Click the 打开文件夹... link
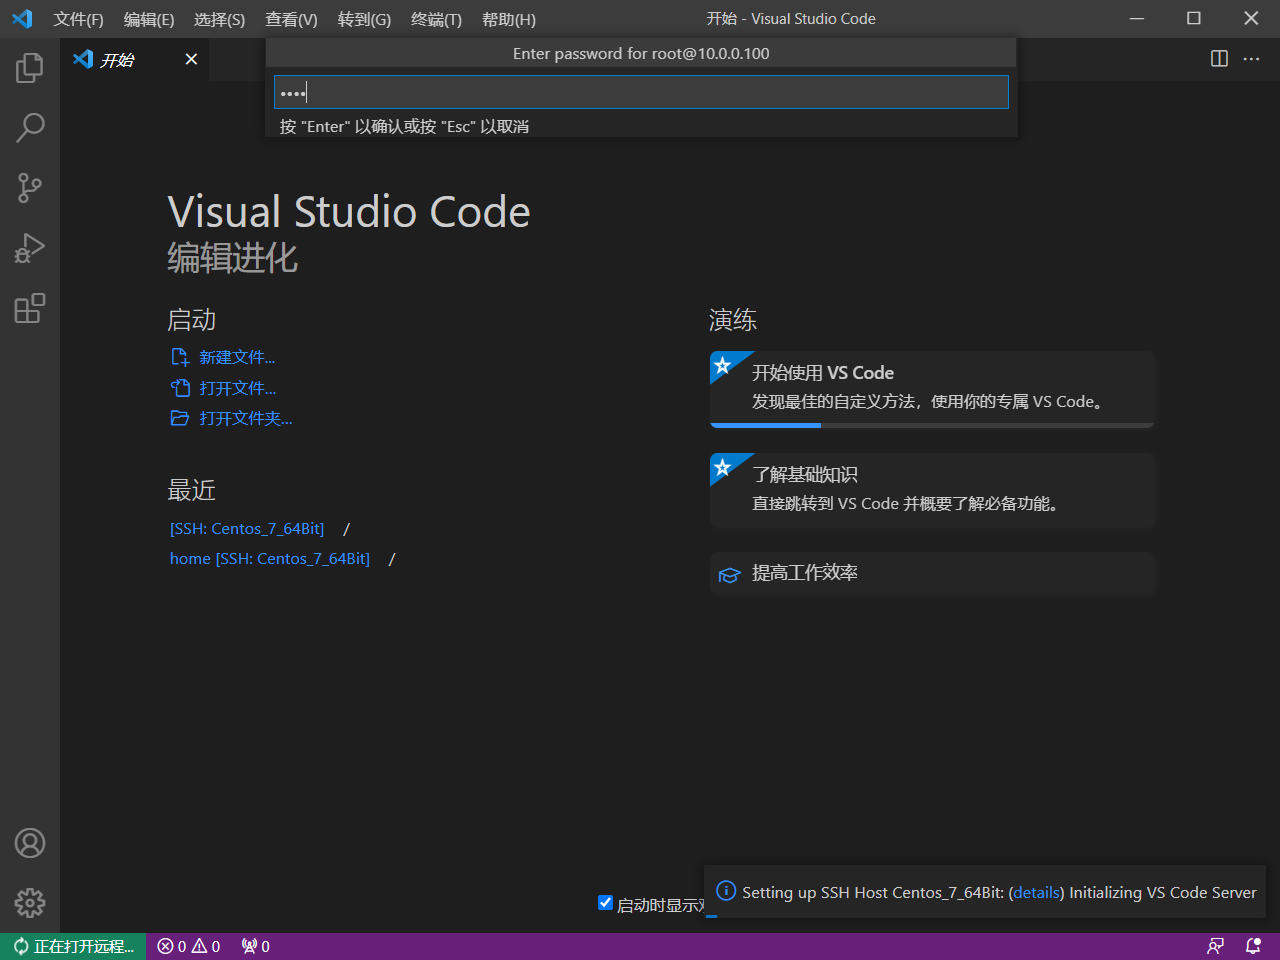Screen dimensions: 1280x960 tap(245, 418)
